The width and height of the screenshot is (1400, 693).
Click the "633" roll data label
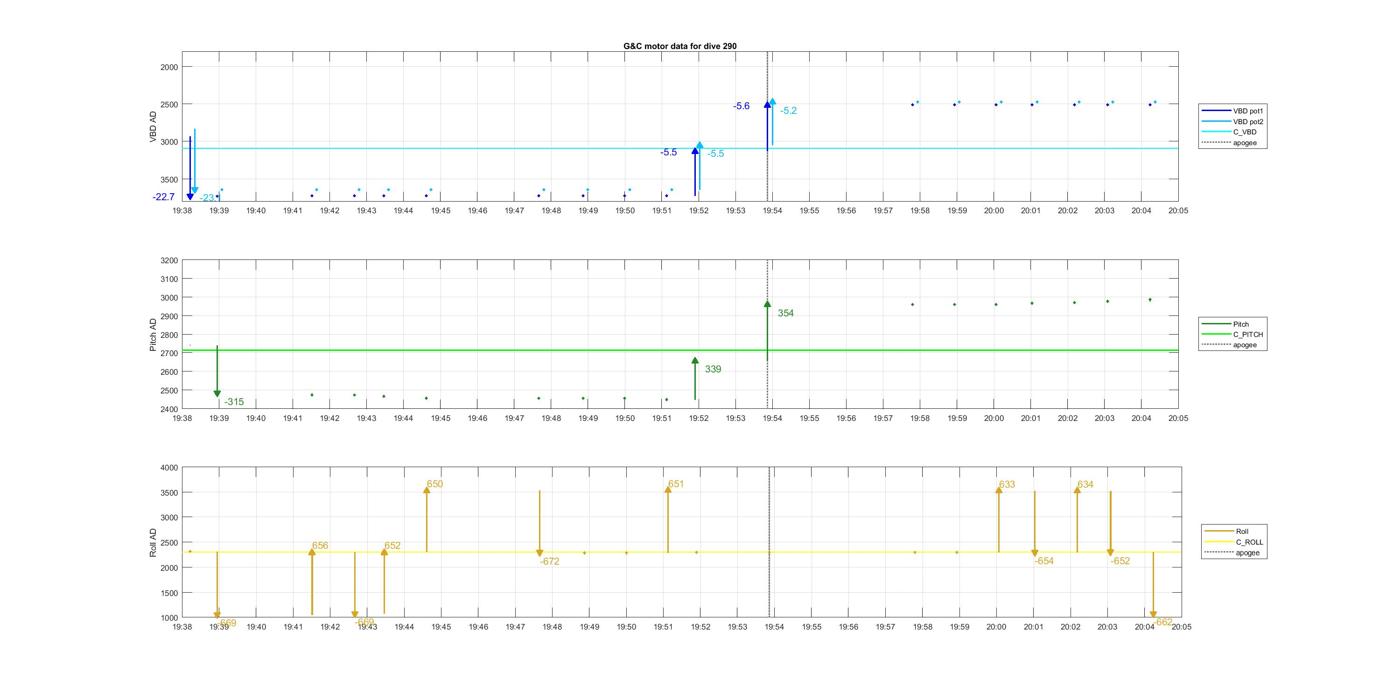point(1007,485)
